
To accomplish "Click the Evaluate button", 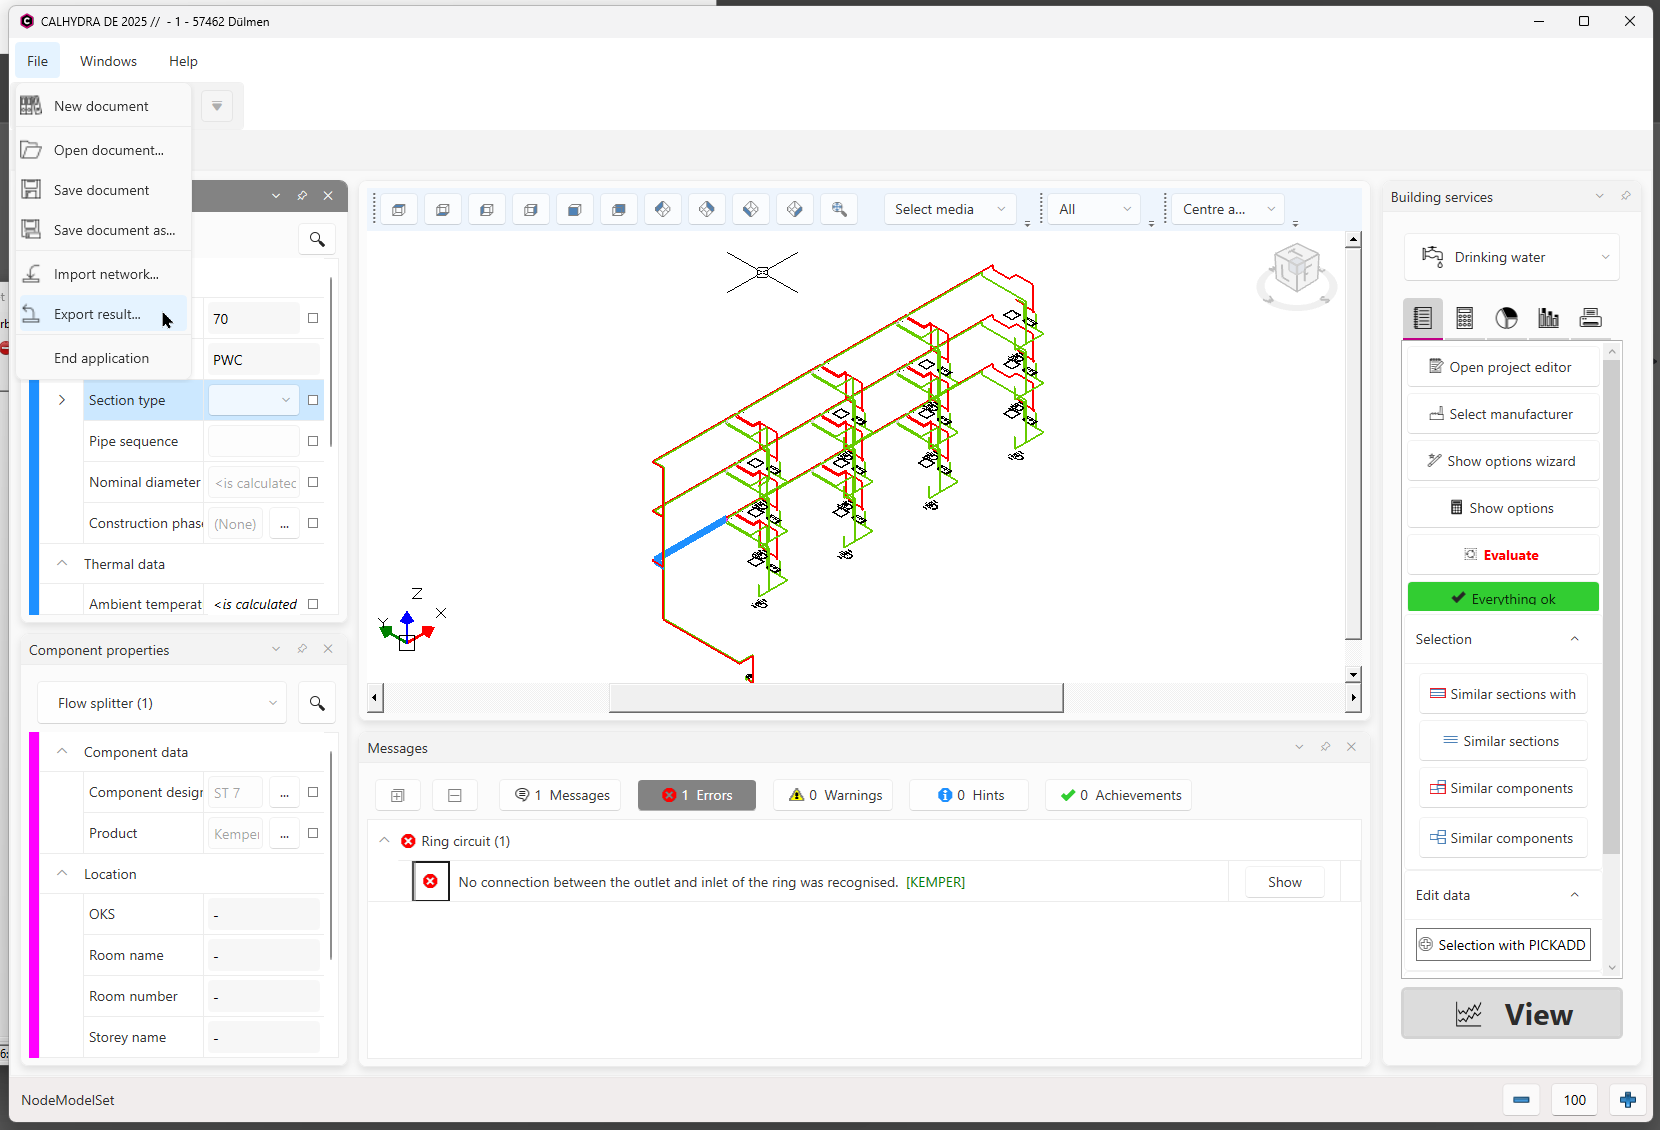I will (x=1503, y=555).
